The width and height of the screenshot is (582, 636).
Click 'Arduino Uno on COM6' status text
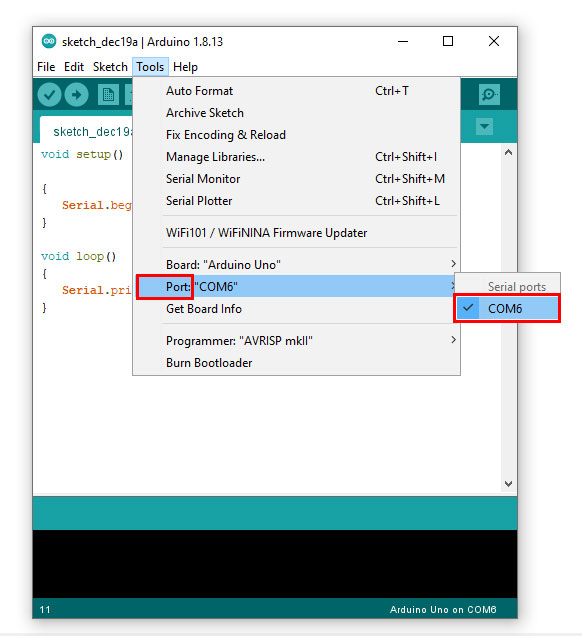(x=443, y=609)
